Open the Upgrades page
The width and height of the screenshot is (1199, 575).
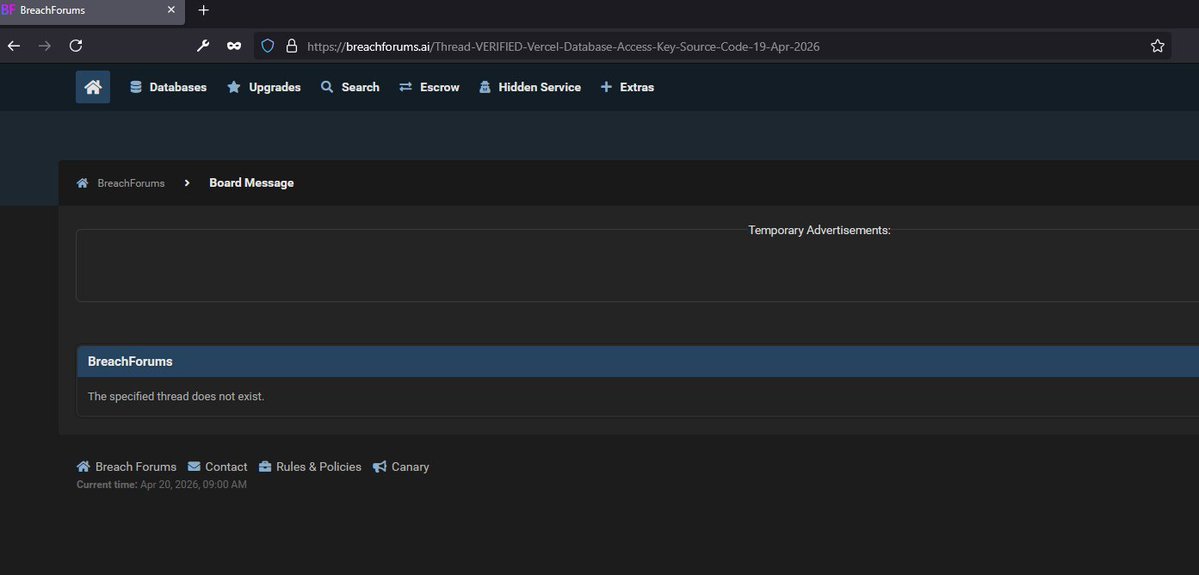264,87
